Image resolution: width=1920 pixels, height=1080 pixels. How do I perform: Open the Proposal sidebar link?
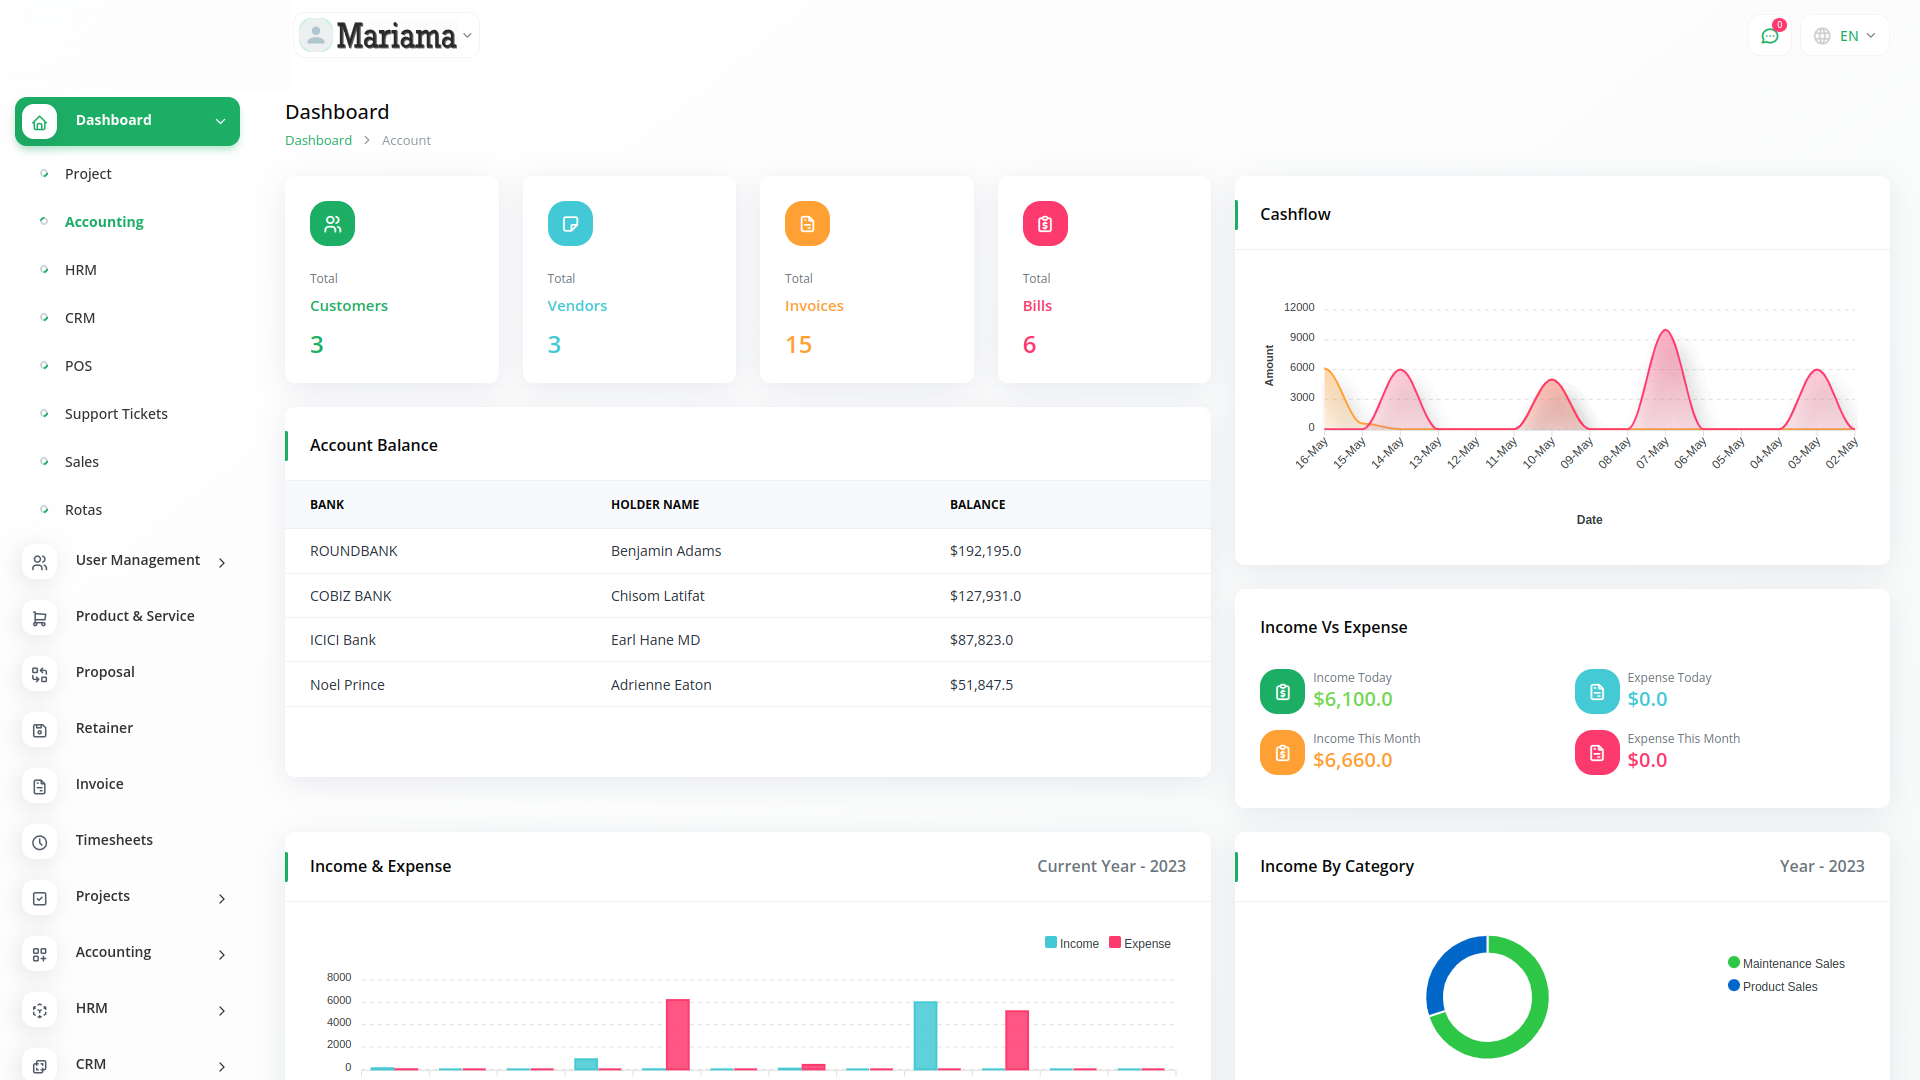point(105,672)
